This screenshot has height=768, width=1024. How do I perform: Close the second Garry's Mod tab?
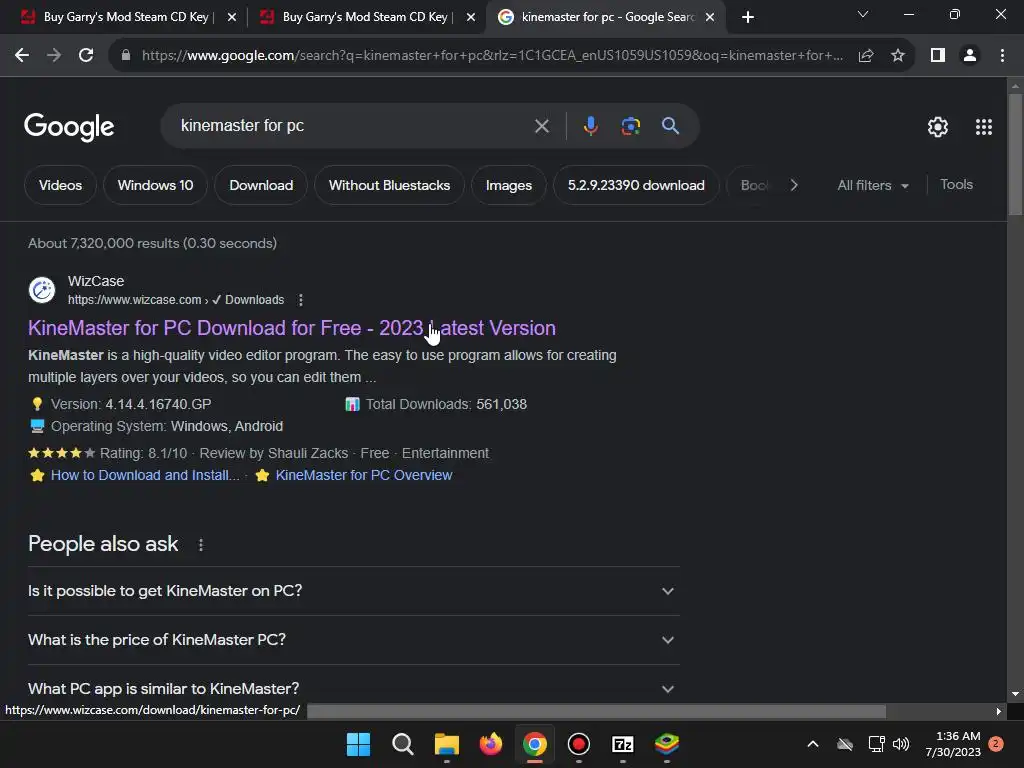(x=471, y=17)
